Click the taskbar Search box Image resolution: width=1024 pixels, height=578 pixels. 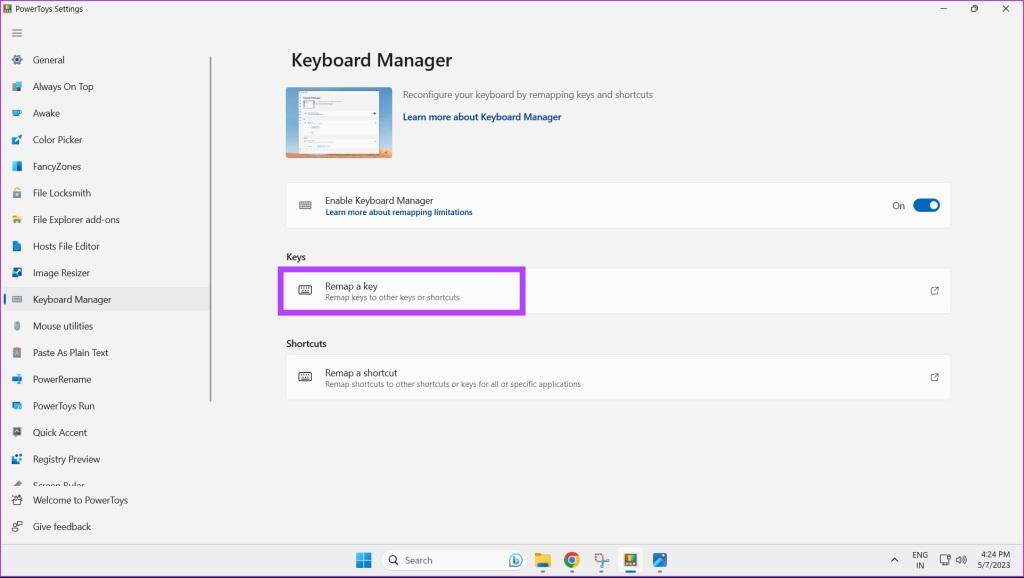pos(452,560)
